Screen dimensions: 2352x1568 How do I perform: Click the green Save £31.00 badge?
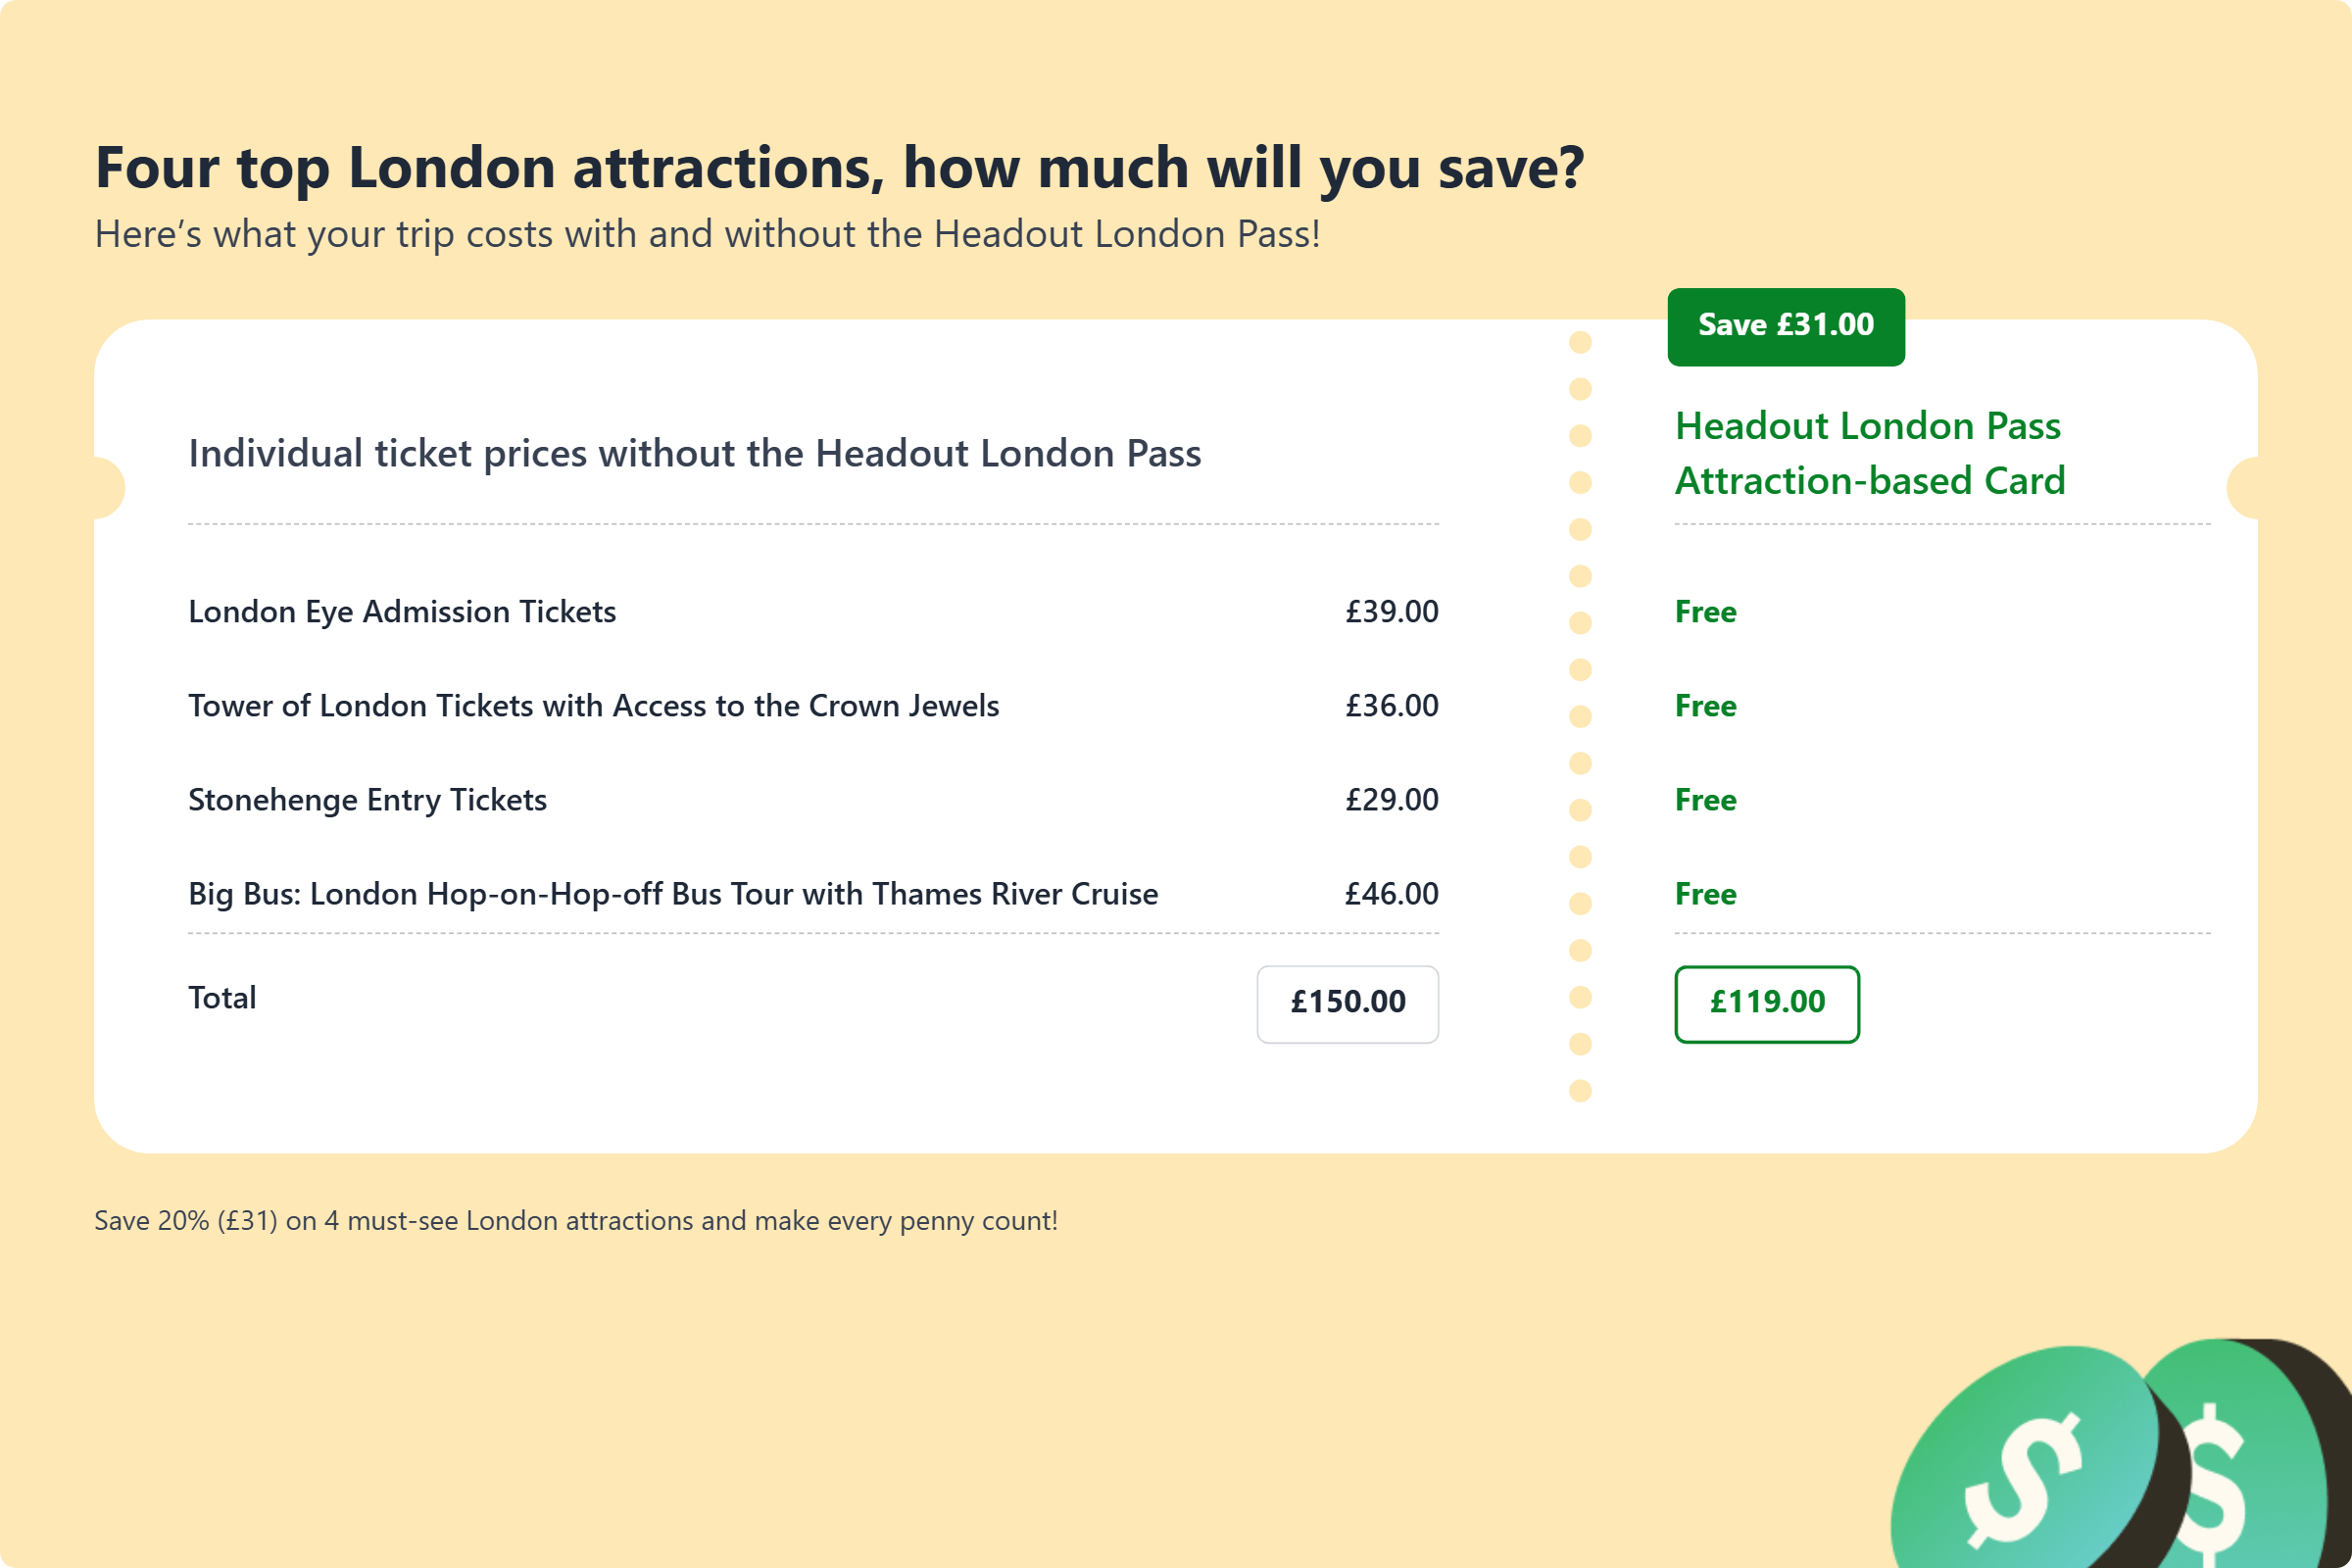coord(1785,326)
